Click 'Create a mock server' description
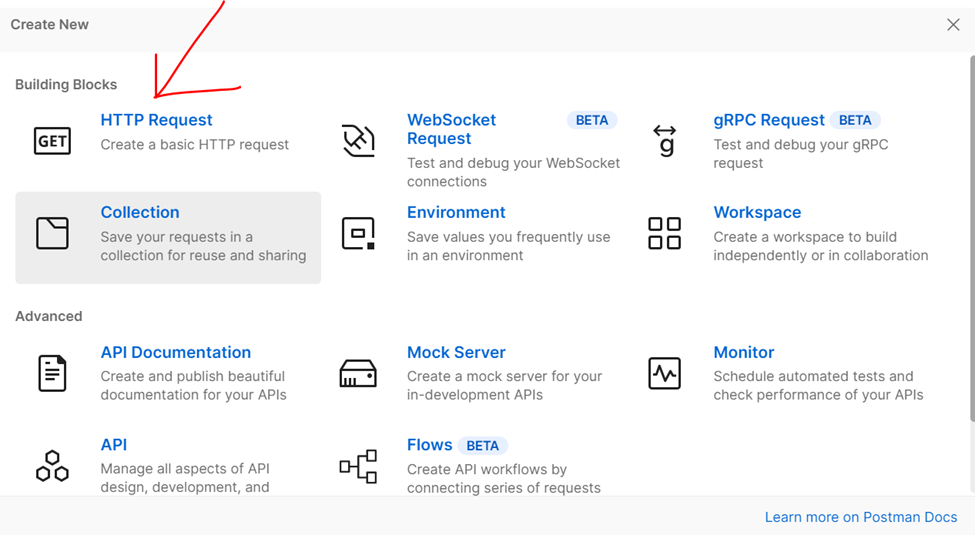The width and height of the screenshot is (975, 535). [504, 386]
